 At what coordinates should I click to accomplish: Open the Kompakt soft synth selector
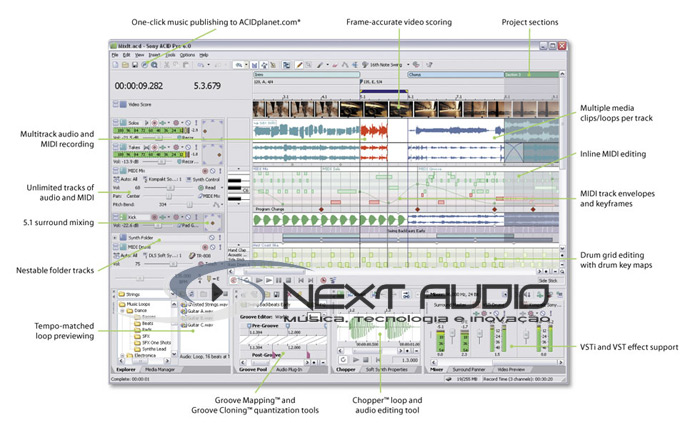[163, 179]
